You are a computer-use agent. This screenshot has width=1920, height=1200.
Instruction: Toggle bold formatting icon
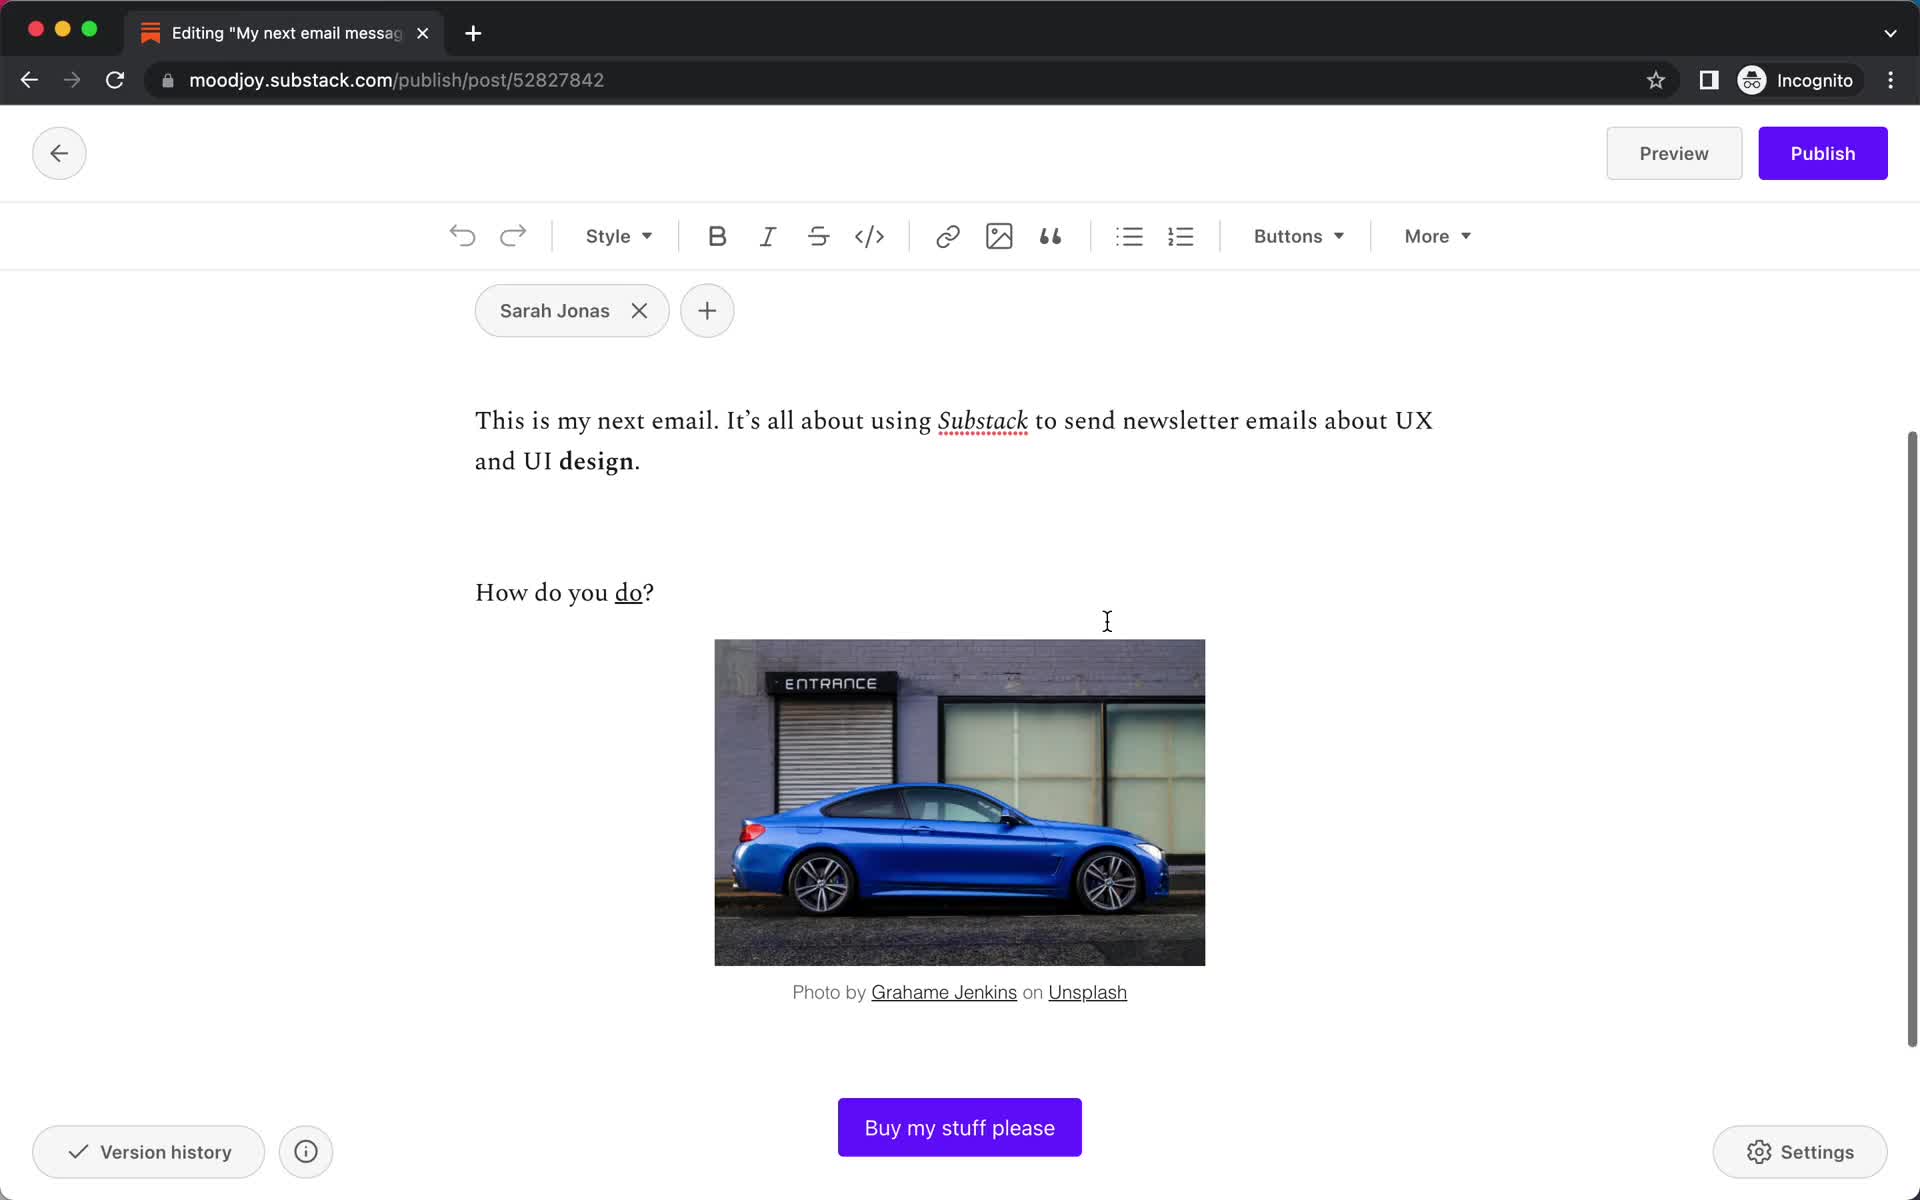[717, 236]
